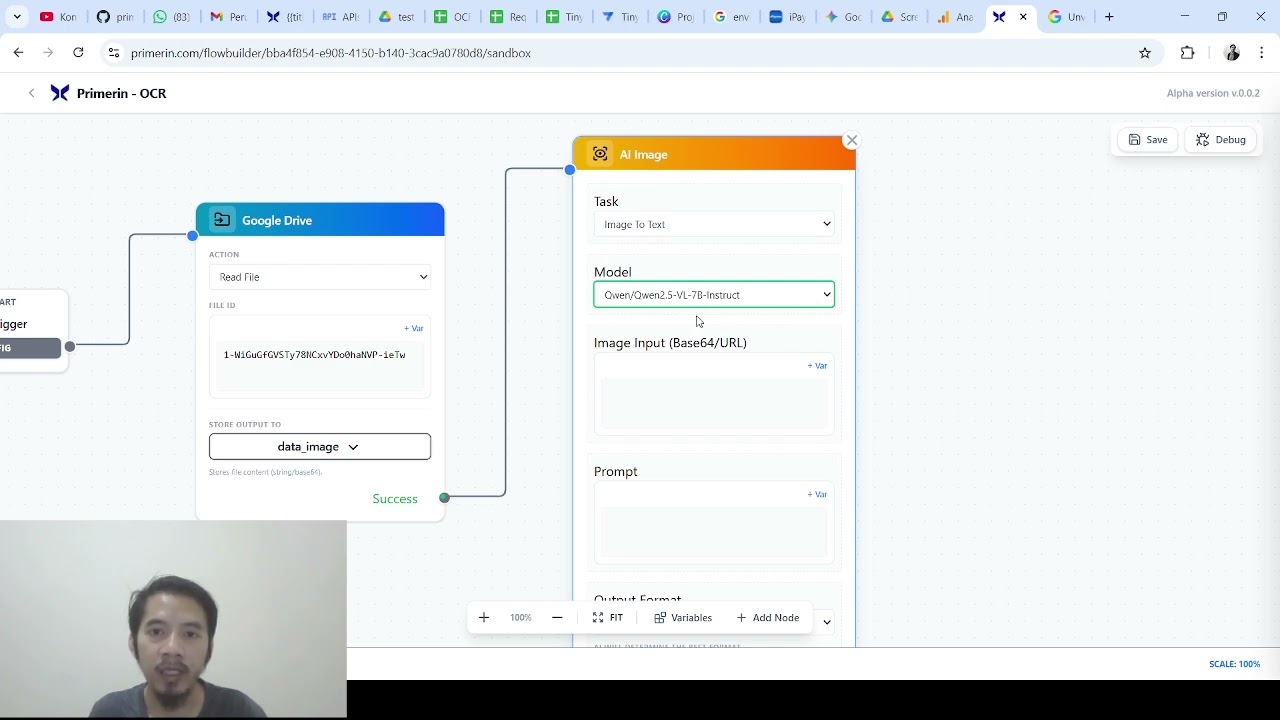Zoom out the canvas with minus icon

[x=557, y=618]
